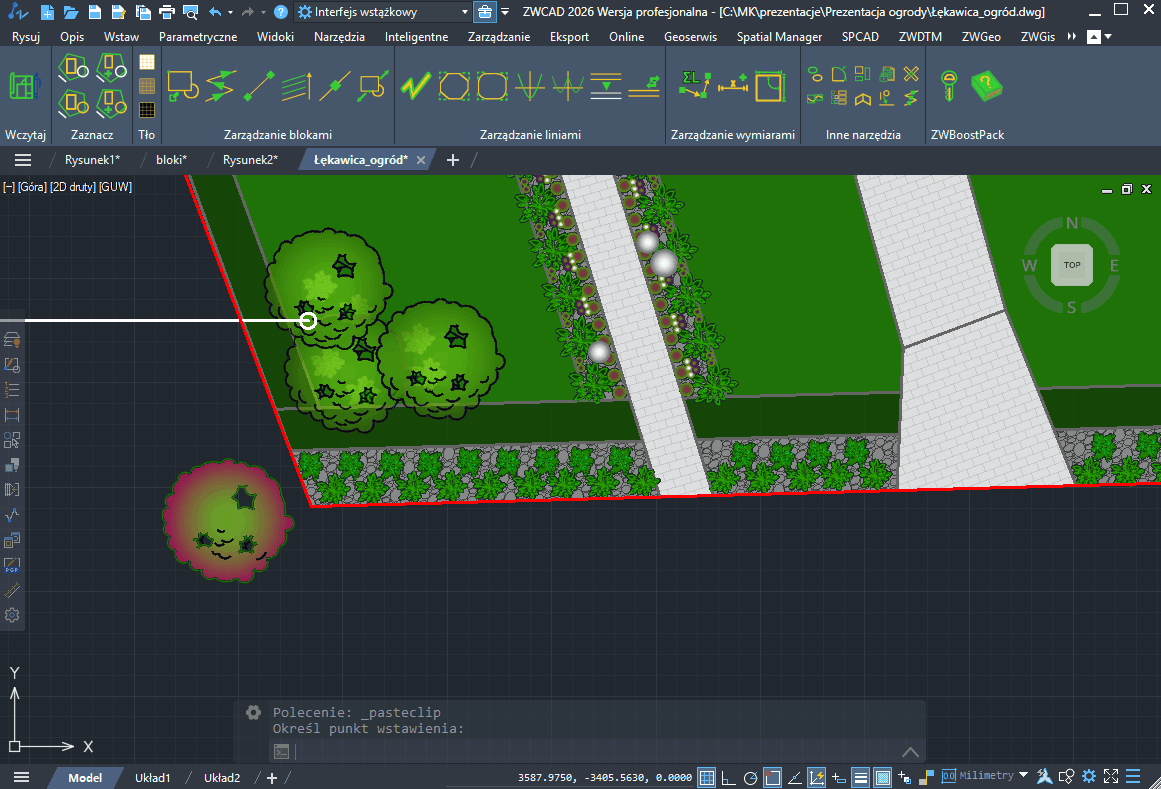Open the help question mark icon
The width and height of the screenshot is (1161, 789).
281,12
